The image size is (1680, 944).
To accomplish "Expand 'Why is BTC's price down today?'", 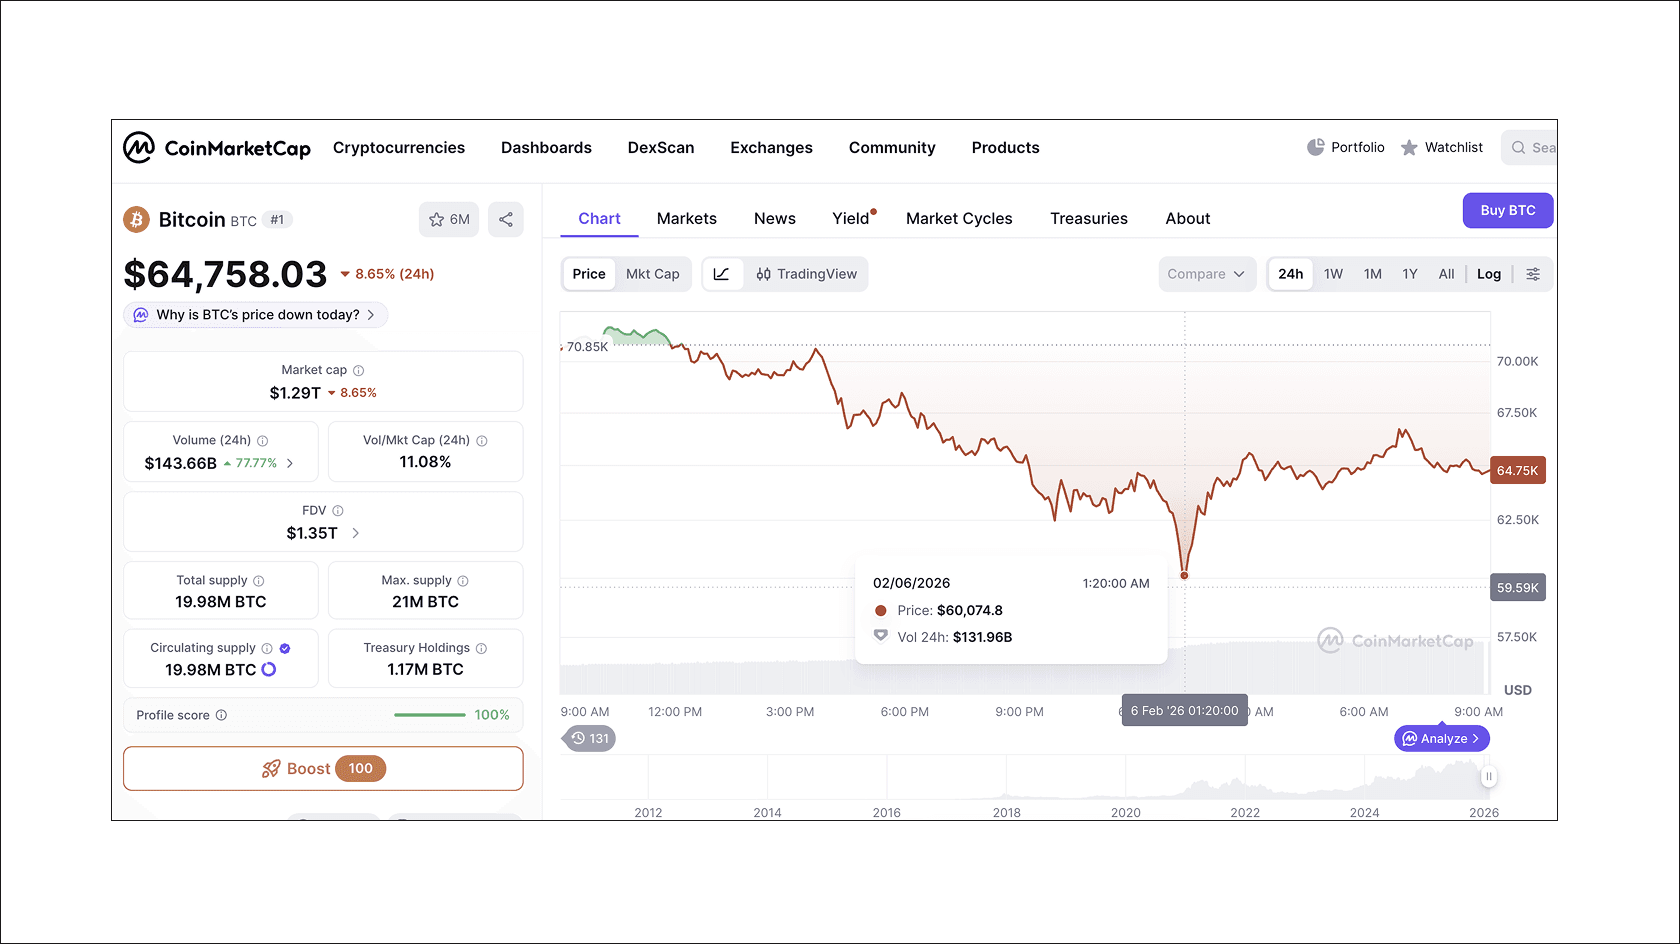I will [x=255, y=314].
